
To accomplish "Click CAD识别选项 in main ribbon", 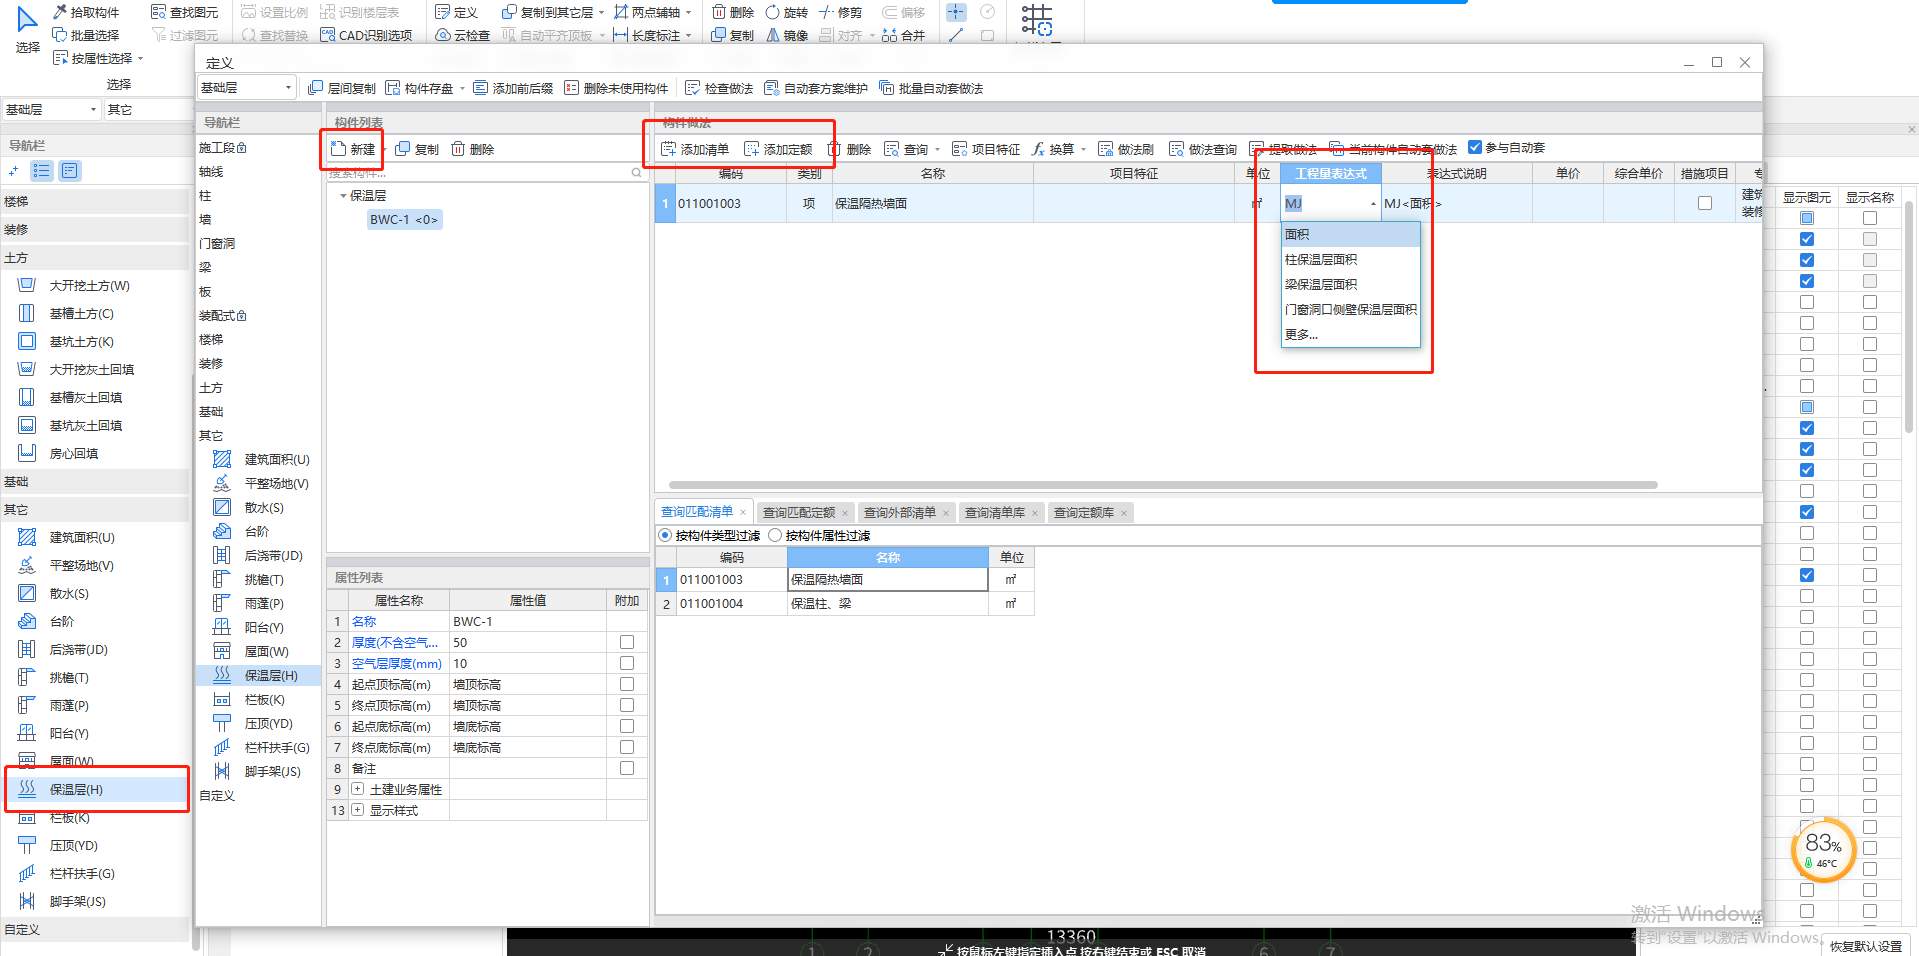I will tap(366, 35).
